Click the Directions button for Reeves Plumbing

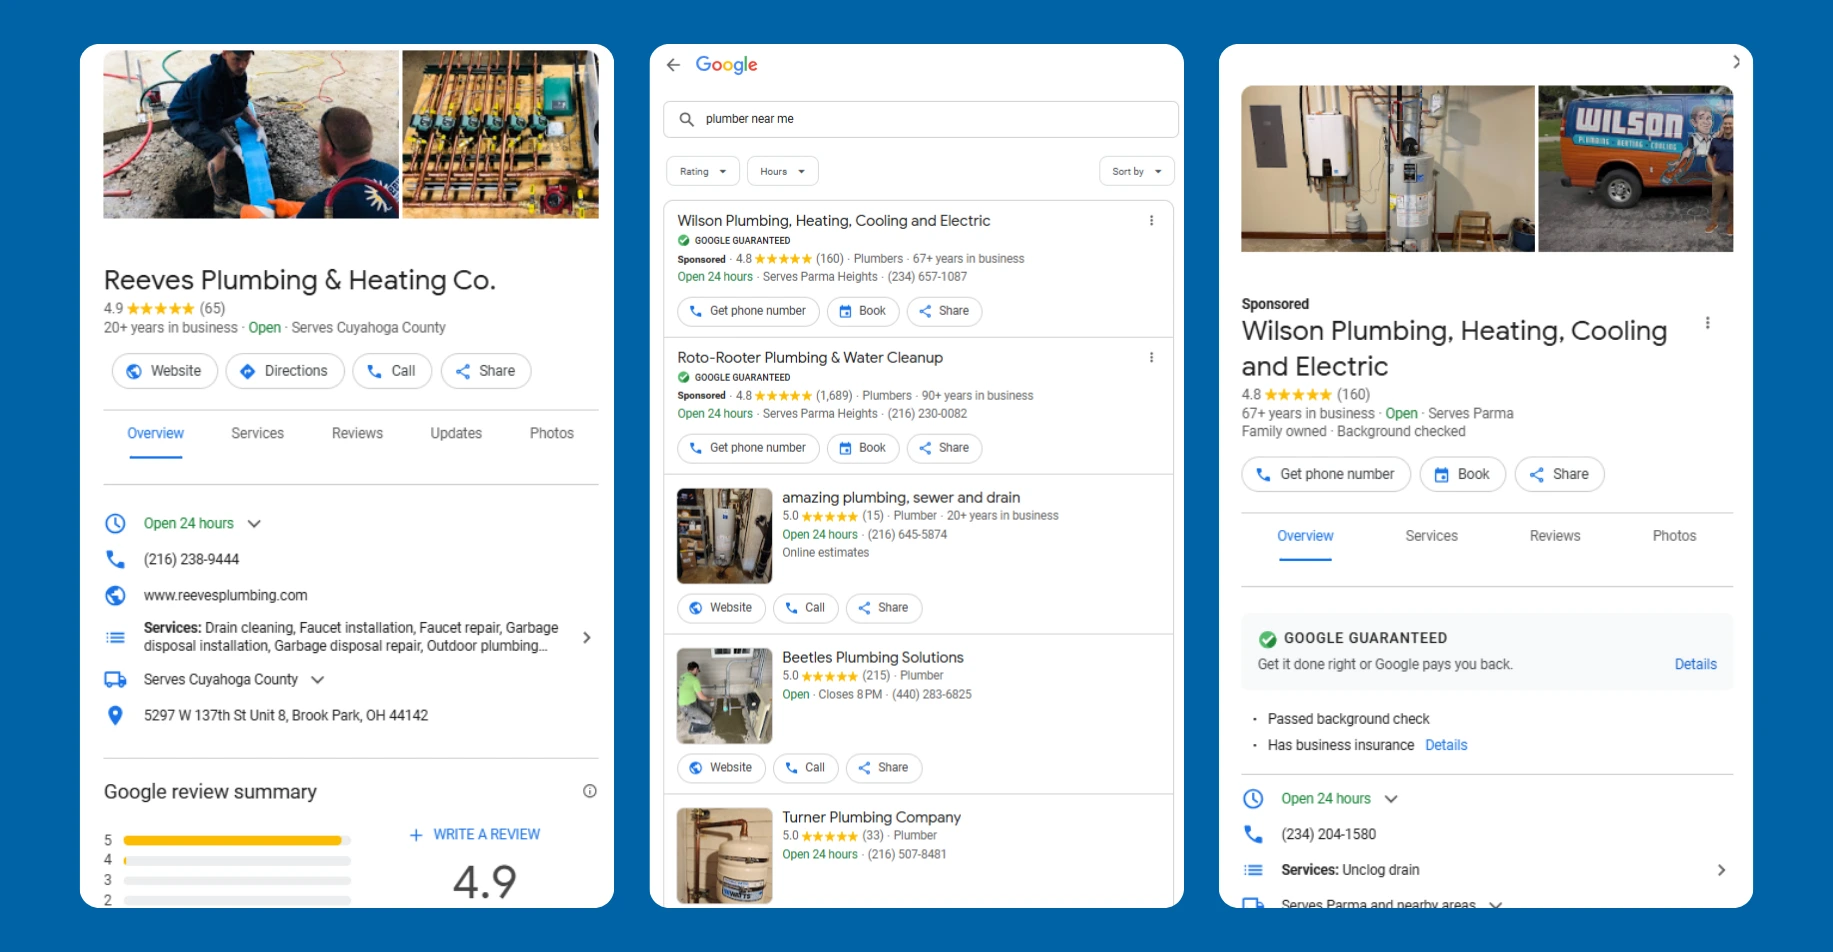pyautogui.click(x=285, y=371)
